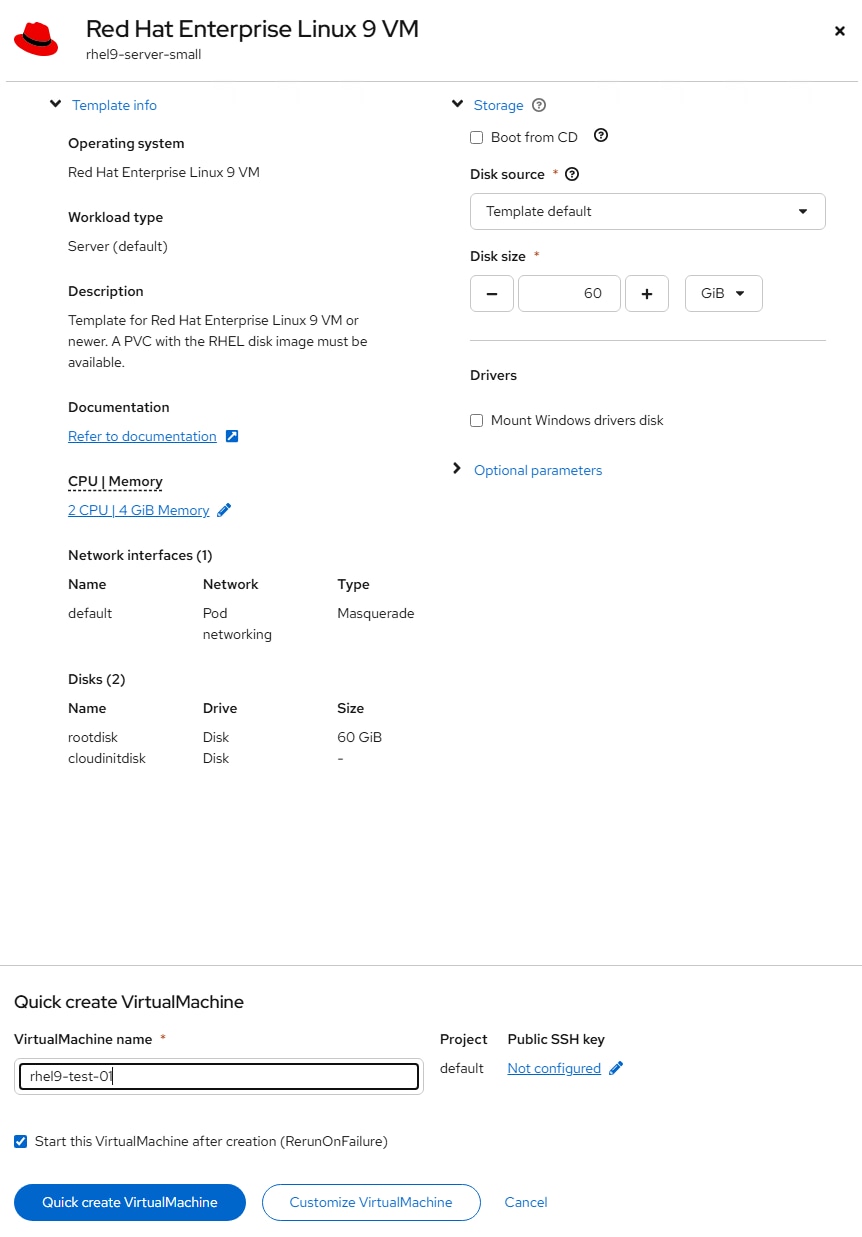Enable the Boot from CD checkbox
The image size is (862, 1237).
[477, 137]
